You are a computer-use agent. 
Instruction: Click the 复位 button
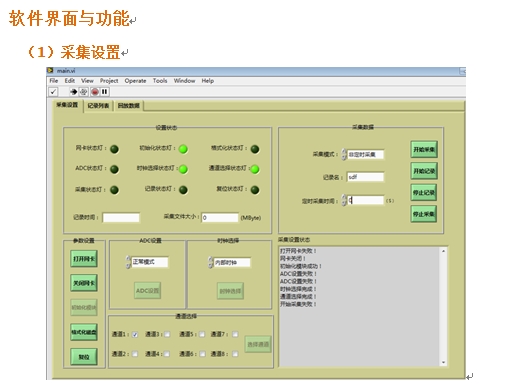pyautogui.click(x=84, y=357)
